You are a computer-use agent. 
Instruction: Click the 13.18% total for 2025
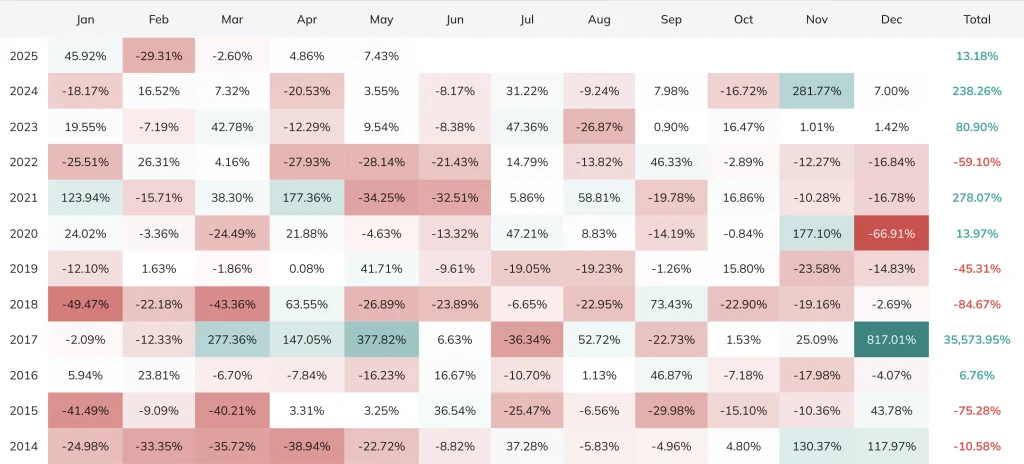(x=976, y=56)
